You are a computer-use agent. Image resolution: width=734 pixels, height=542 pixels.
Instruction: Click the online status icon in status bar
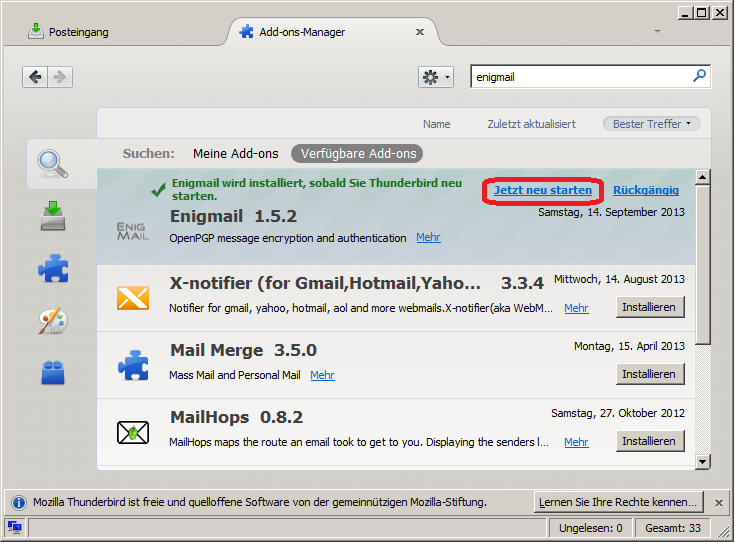[14, 527]
